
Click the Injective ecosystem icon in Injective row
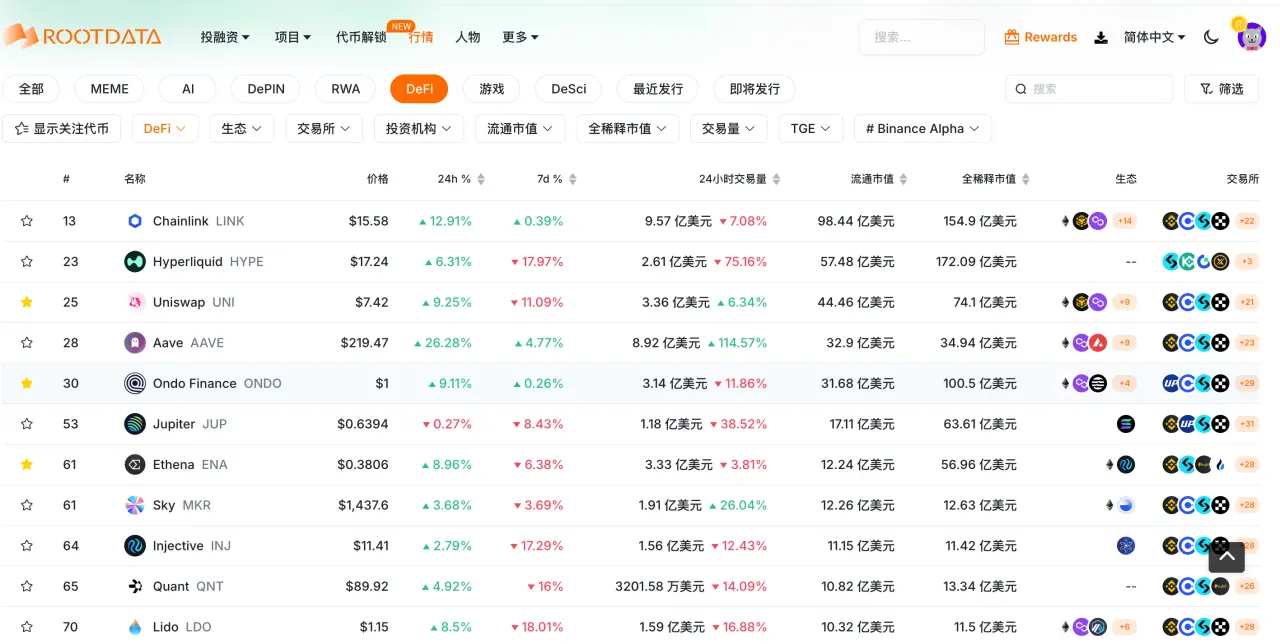1126,546
